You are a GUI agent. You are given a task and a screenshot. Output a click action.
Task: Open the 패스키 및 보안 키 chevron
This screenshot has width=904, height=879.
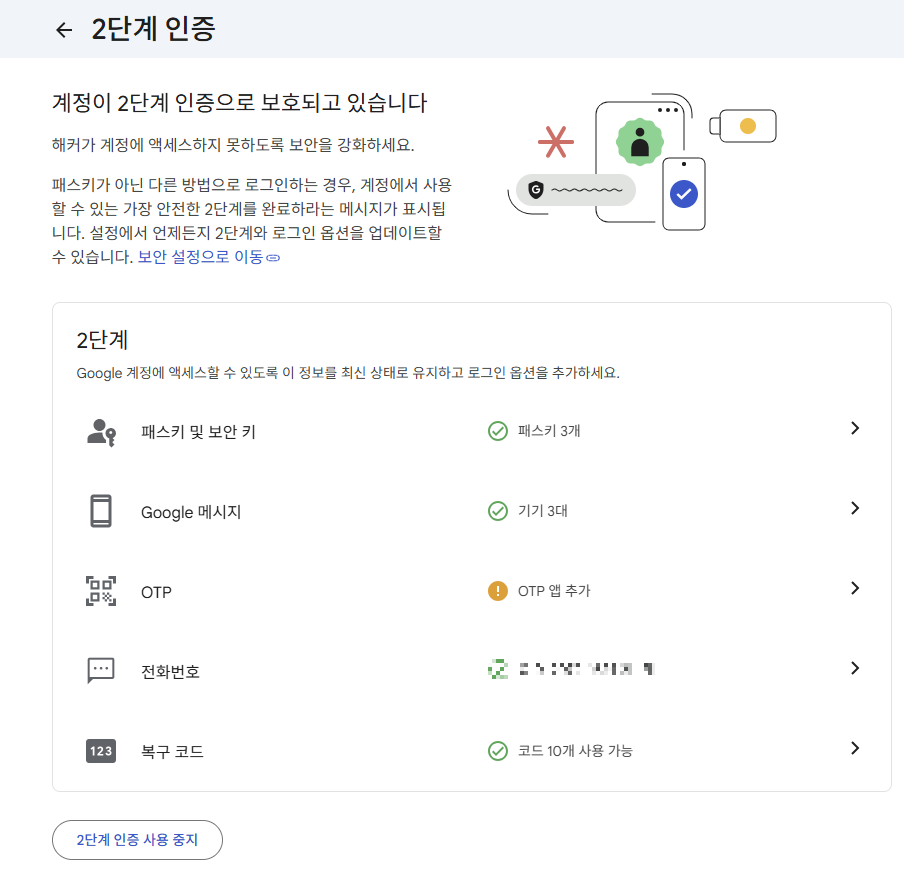point(855,428)
